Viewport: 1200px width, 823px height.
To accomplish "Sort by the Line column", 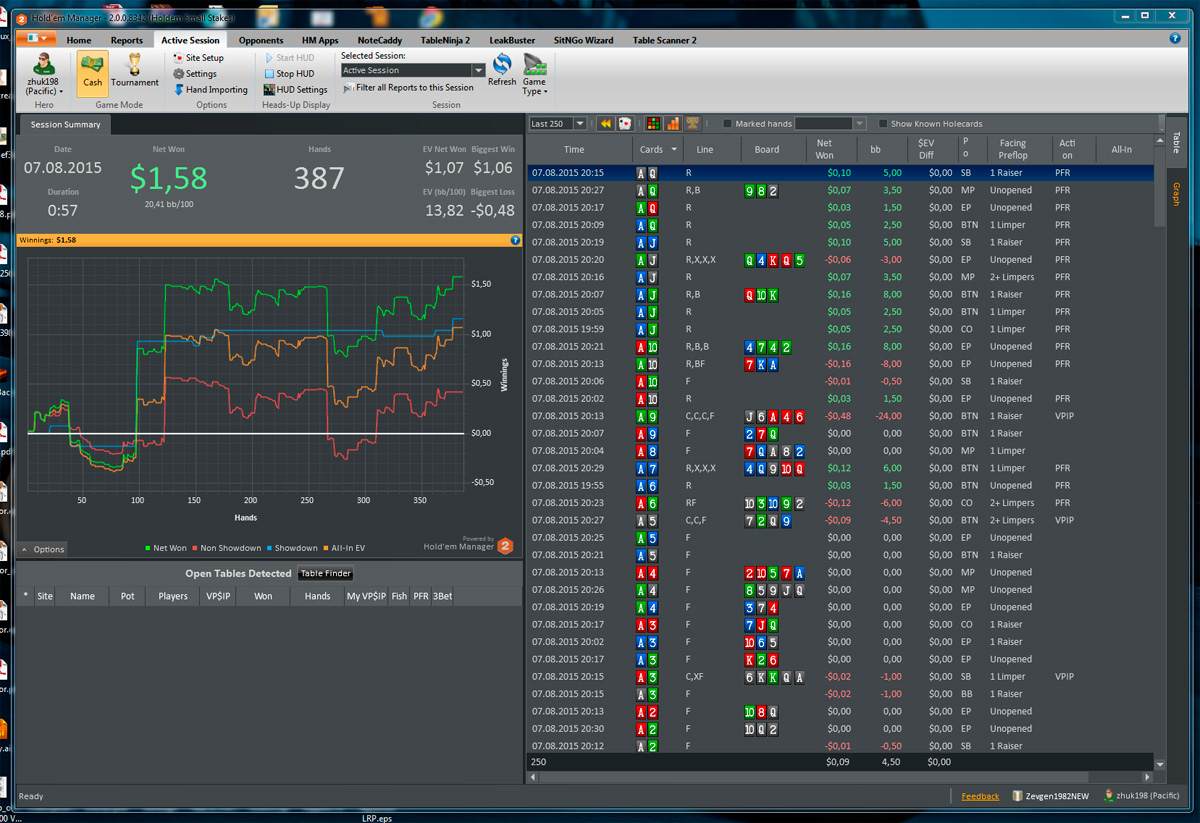I will [705, 149].
